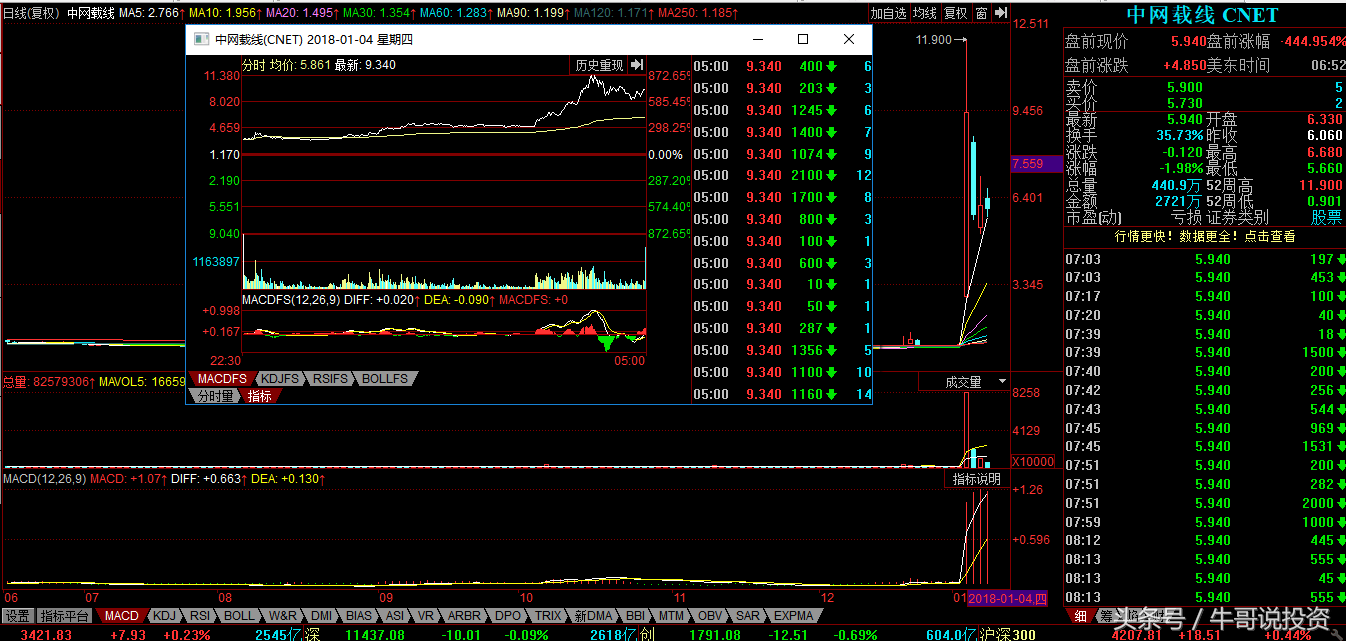Select the 分时量 tab in popup
Screen dimensions: 1346x641
click(214, 395)
